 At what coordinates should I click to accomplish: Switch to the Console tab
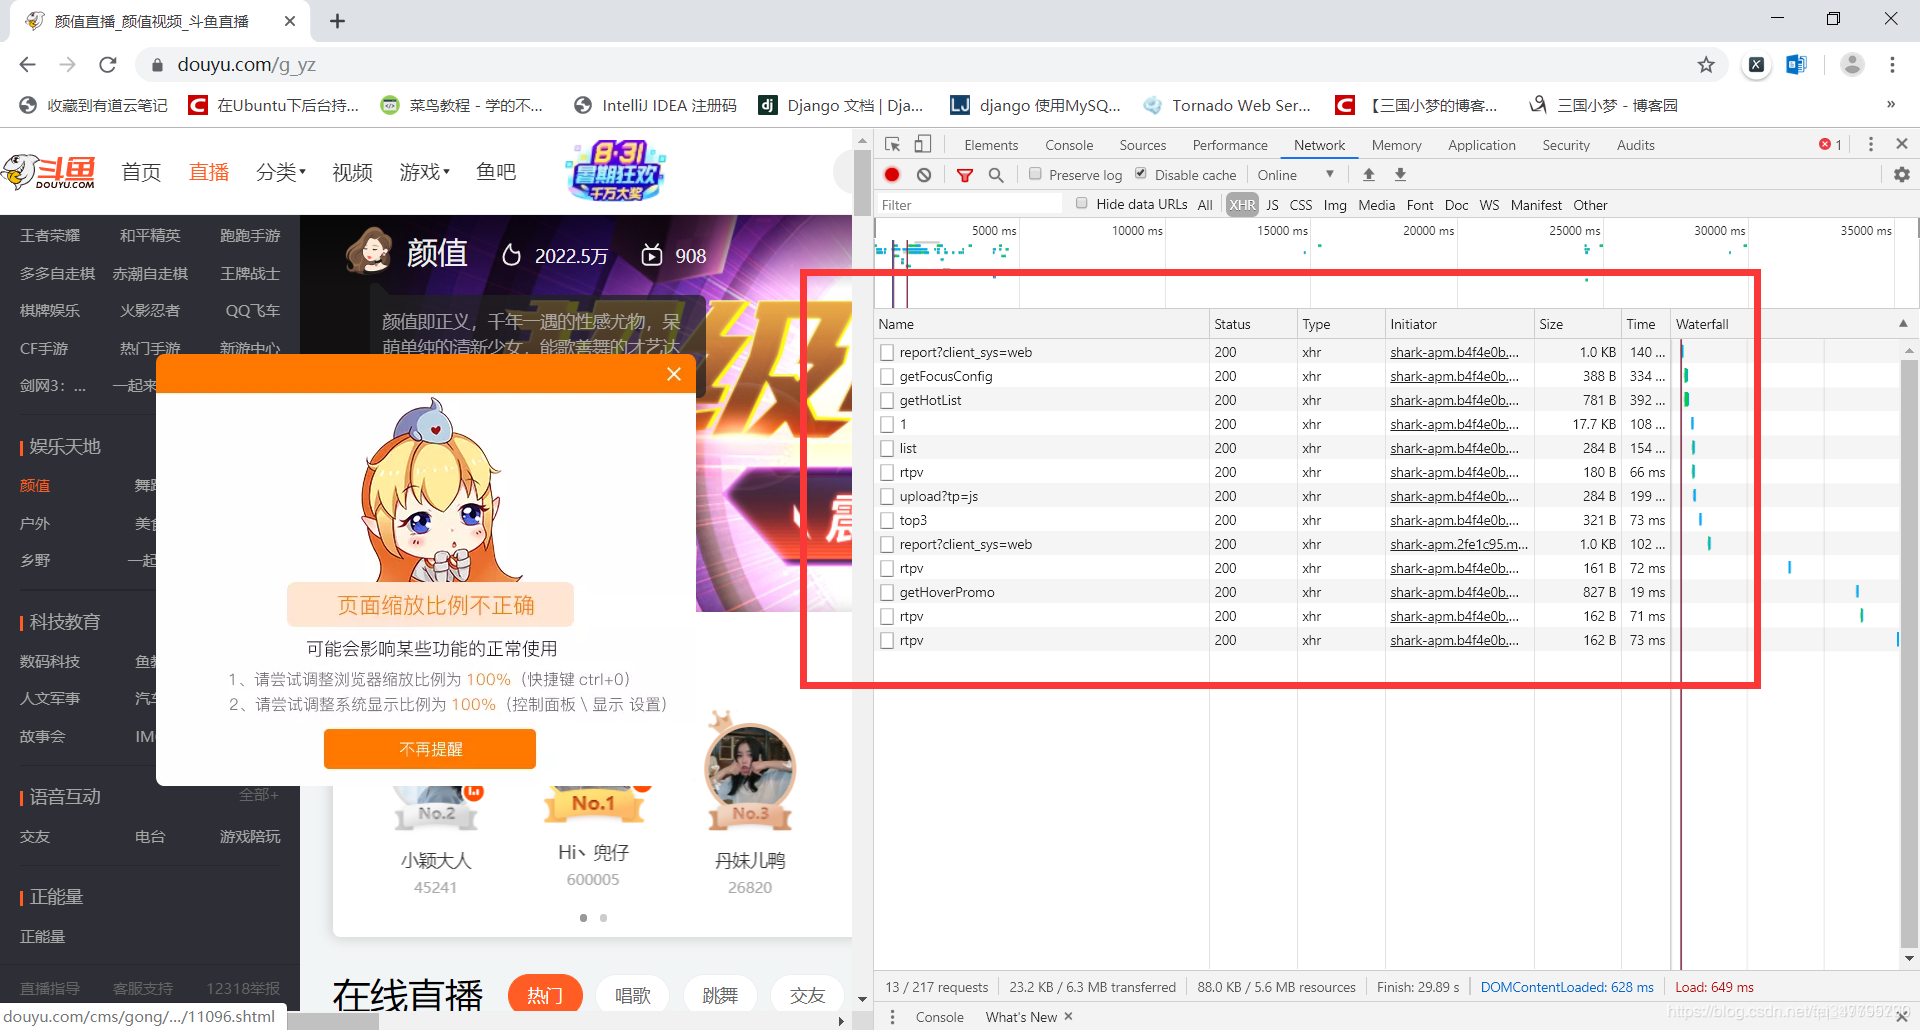coord(1068,144)
